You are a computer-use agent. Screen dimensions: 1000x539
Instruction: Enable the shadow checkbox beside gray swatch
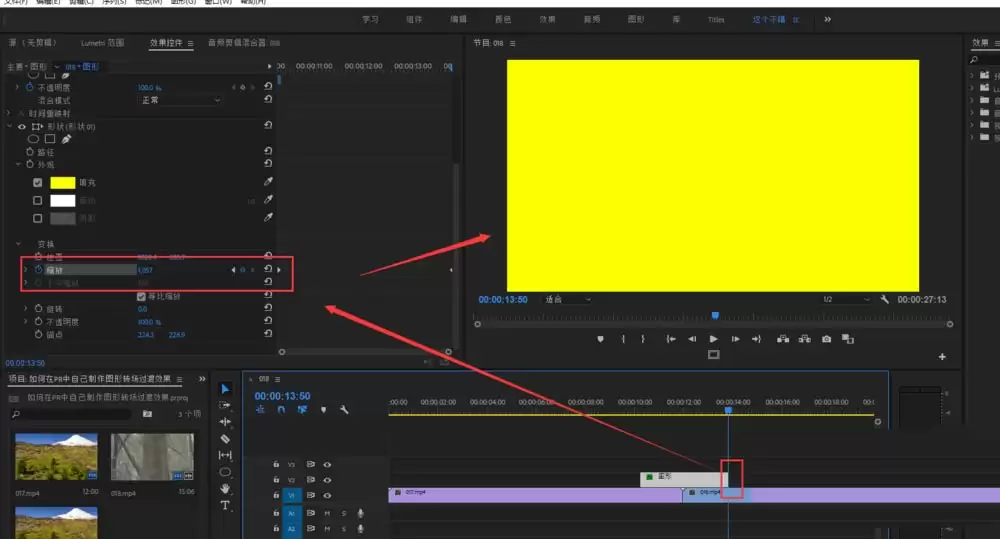[x=38, y=218]
